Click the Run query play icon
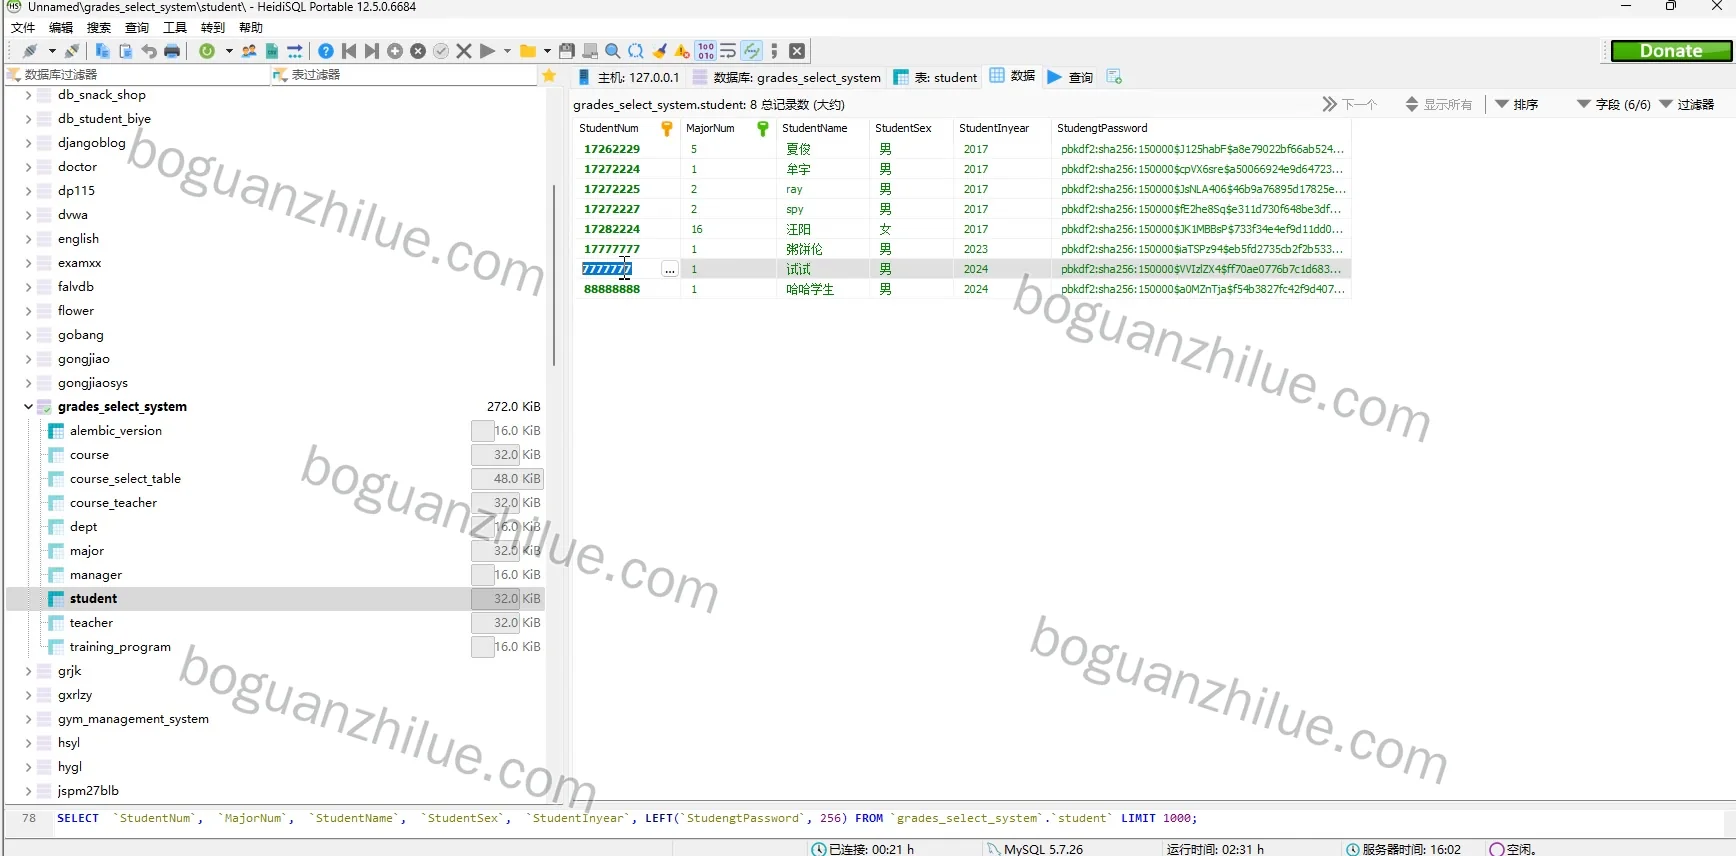This screenshot has height=856, width=1736. coord(487,51)
